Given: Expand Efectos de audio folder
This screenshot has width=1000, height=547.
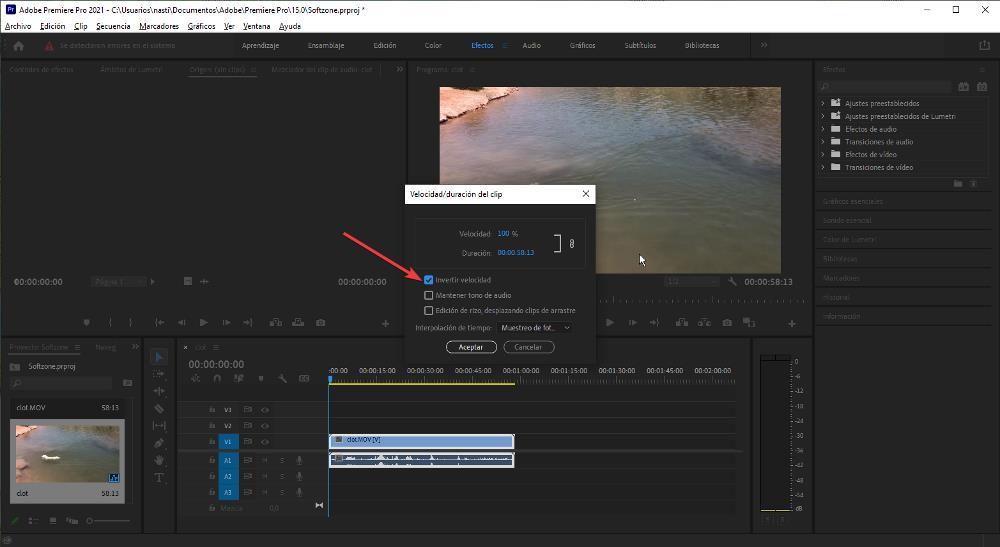Looking at the screenshot, I should [823, 129].
